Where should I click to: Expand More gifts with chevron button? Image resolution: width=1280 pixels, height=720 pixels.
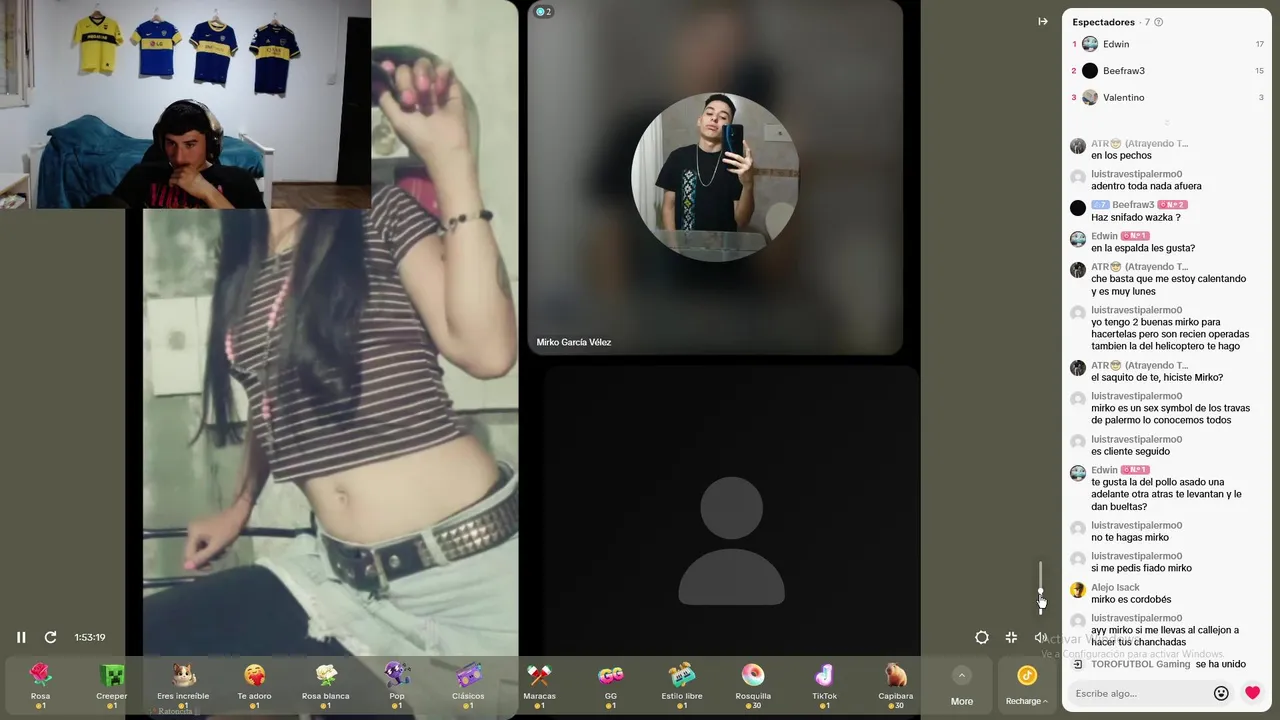coord(962,675)
